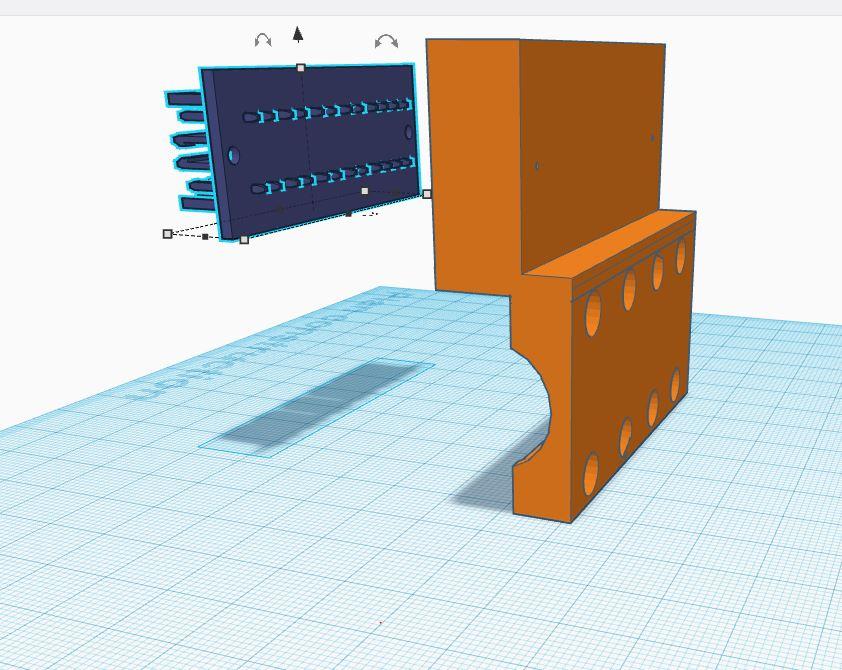Click the white height handle on the blue part's top edge
842x670 pixels.
301,68
